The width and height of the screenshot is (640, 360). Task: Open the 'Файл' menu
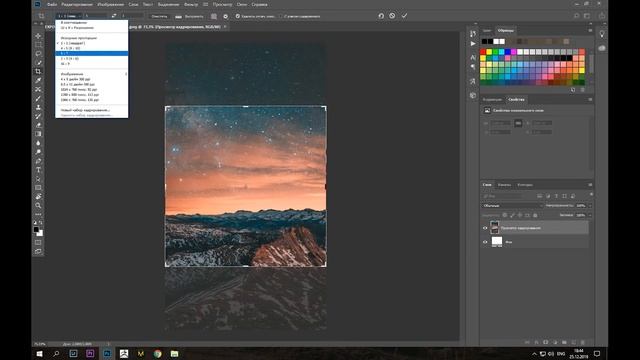[52, 4]
